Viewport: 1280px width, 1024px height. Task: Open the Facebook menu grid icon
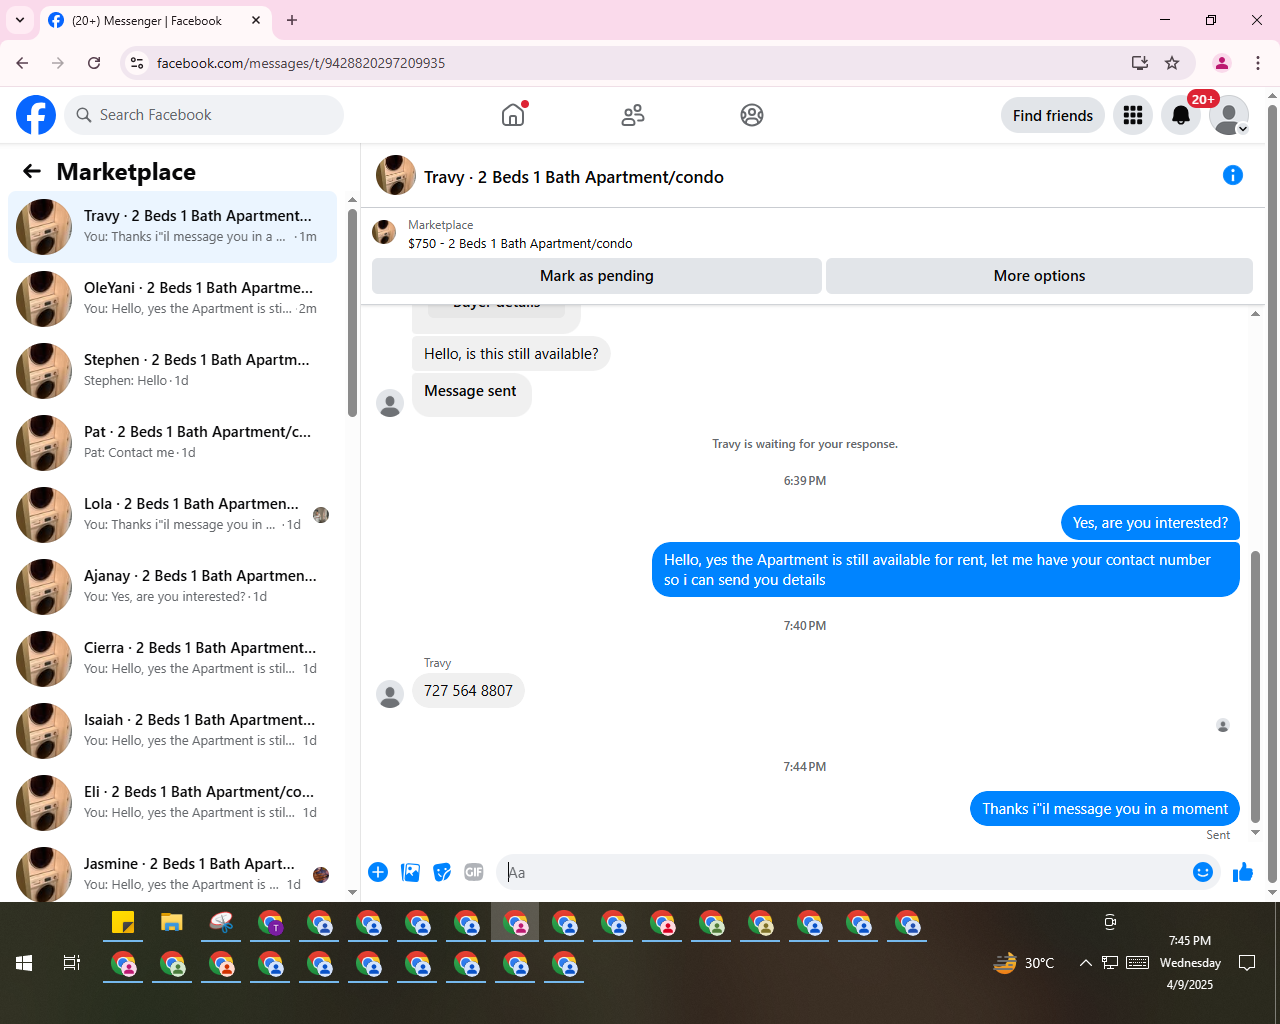1133,115
